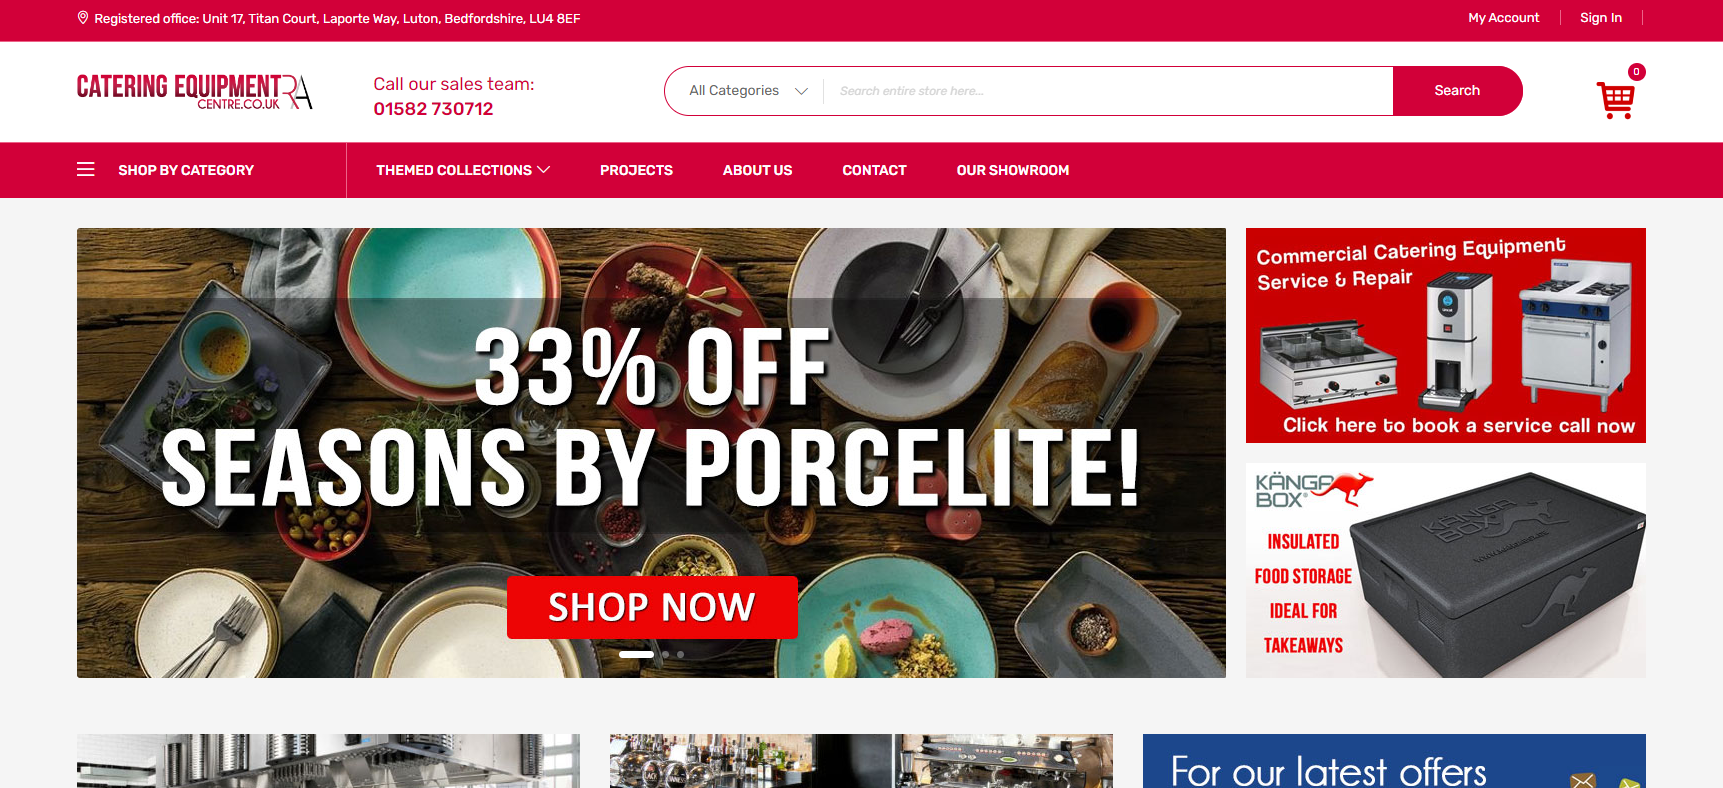The height and width of the screenshot is (788, 1723).
Task: Click the red Search button
Action: [1457, 91]
